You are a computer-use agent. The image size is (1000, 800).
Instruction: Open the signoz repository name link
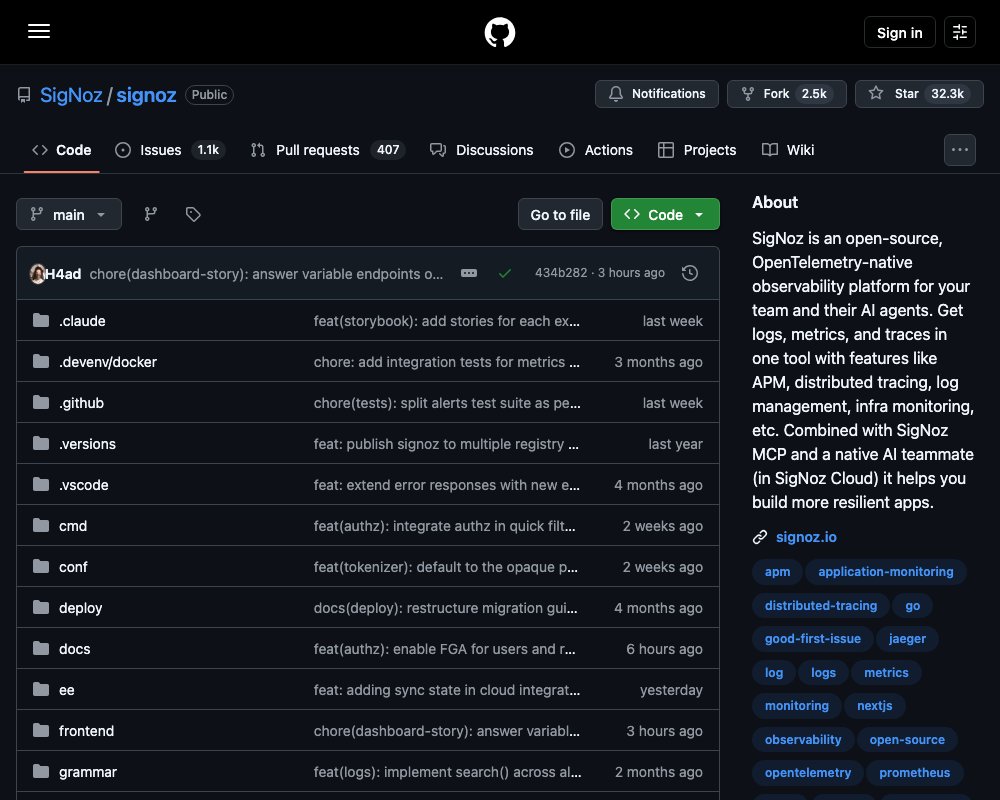(x=146, y=95)
